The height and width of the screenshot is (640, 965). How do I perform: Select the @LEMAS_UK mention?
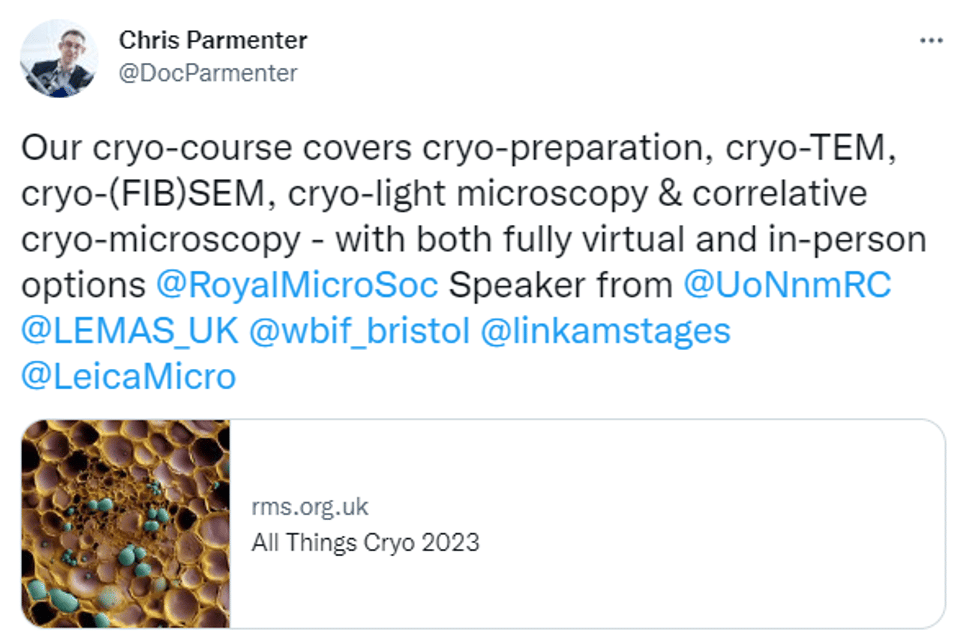(129, 331)
